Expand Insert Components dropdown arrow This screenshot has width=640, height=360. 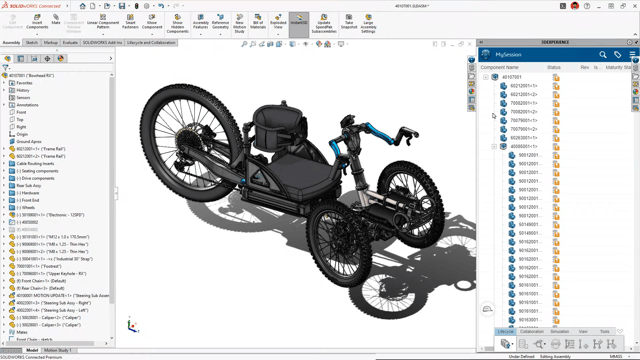tap(37, 34)
